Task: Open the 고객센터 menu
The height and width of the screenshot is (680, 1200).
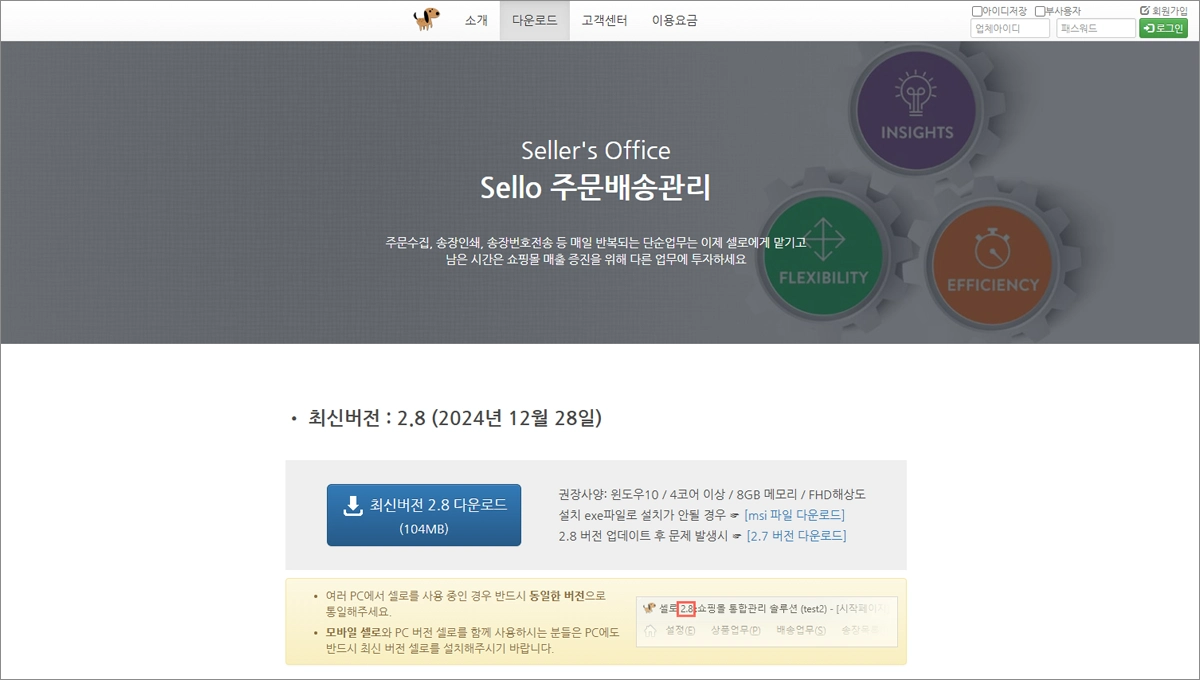Action: [x=604, y=20]
